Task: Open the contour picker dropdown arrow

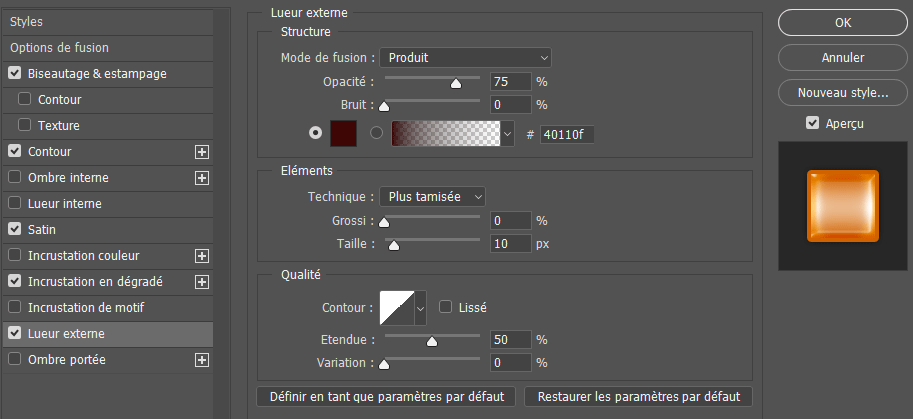Action: [420, 308]
